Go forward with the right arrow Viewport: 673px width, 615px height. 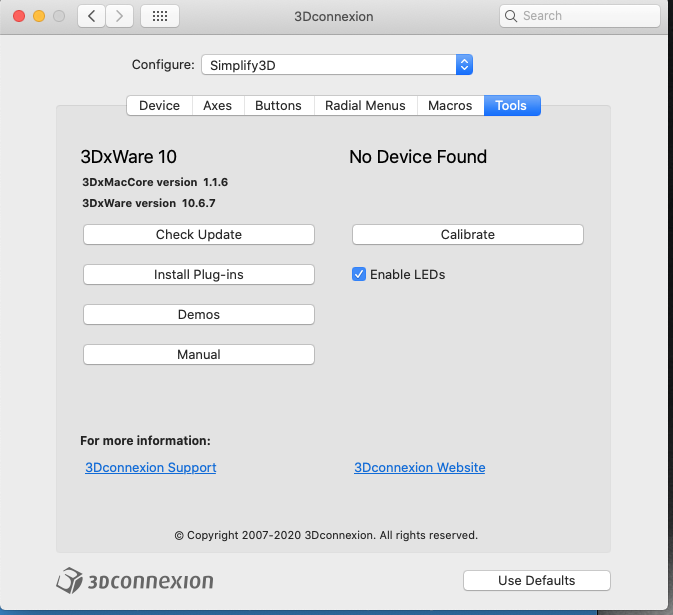(x=119, y=16)
